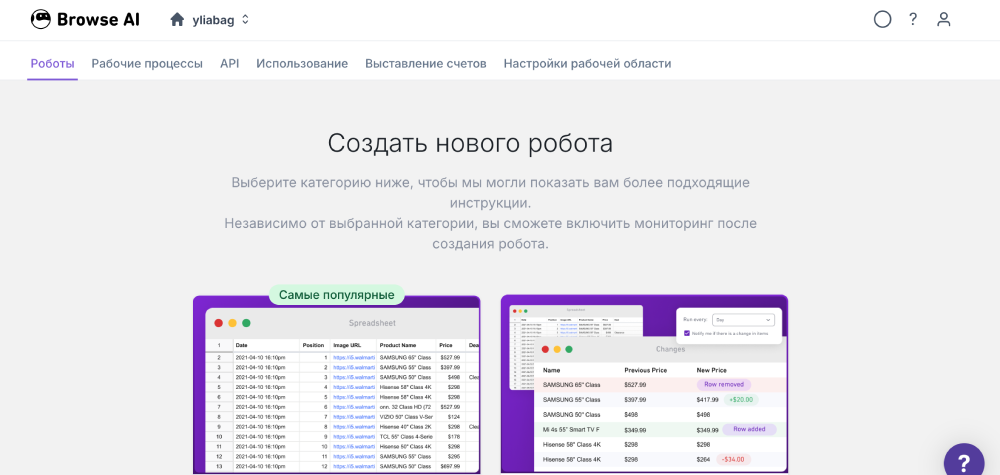Open the Run every Day dropdown
Image resolution: width=1000 pixels, height=475 pixels.
(743, 320)
